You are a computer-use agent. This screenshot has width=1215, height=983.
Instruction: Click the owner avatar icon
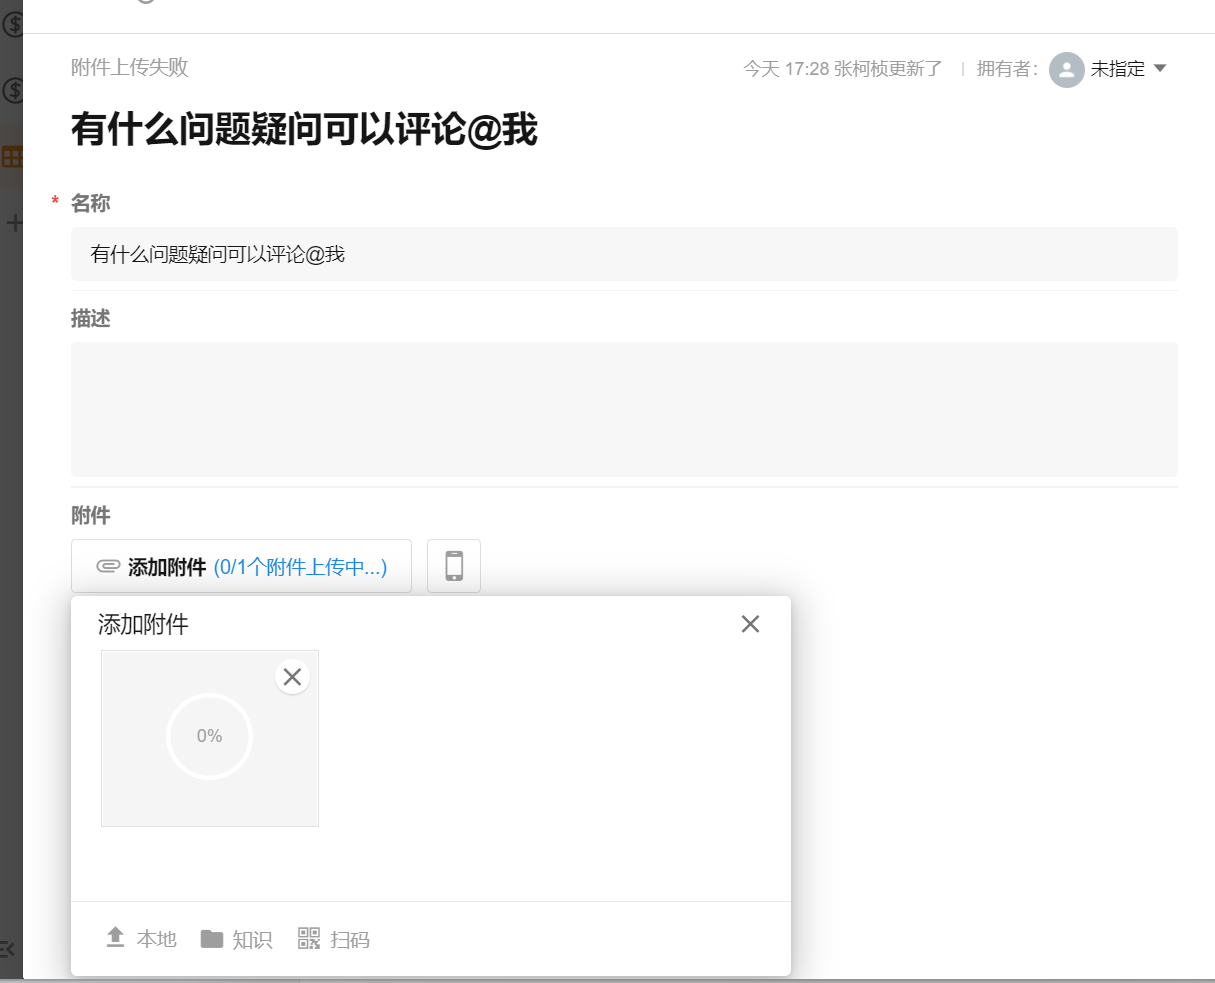pyautogui.click(x=1067, y=69)
